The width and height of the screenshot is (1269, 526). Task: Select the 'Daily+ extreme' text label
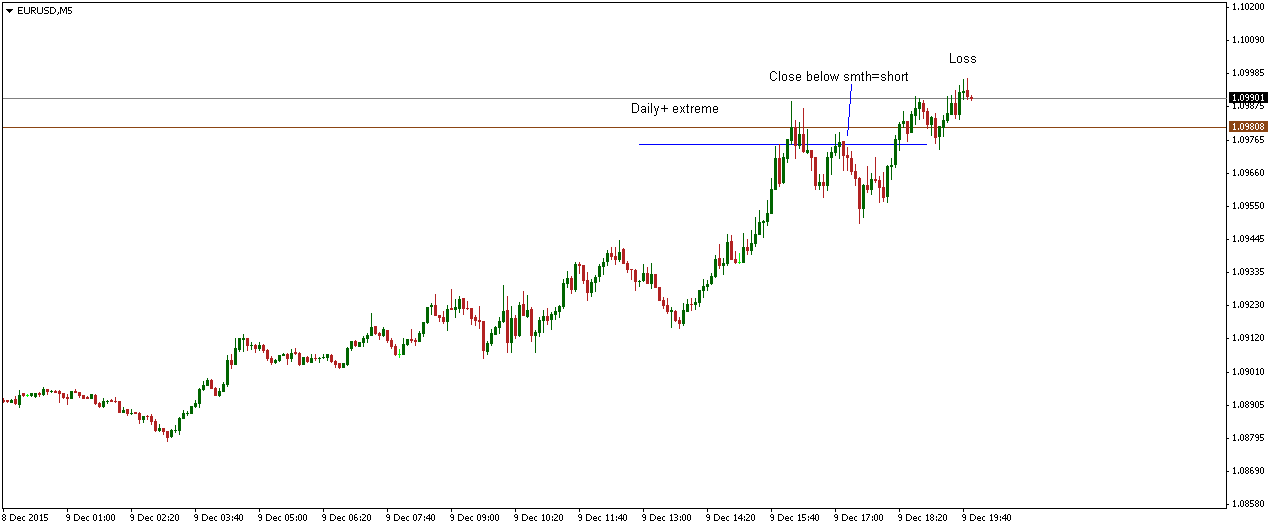point(674,108)
